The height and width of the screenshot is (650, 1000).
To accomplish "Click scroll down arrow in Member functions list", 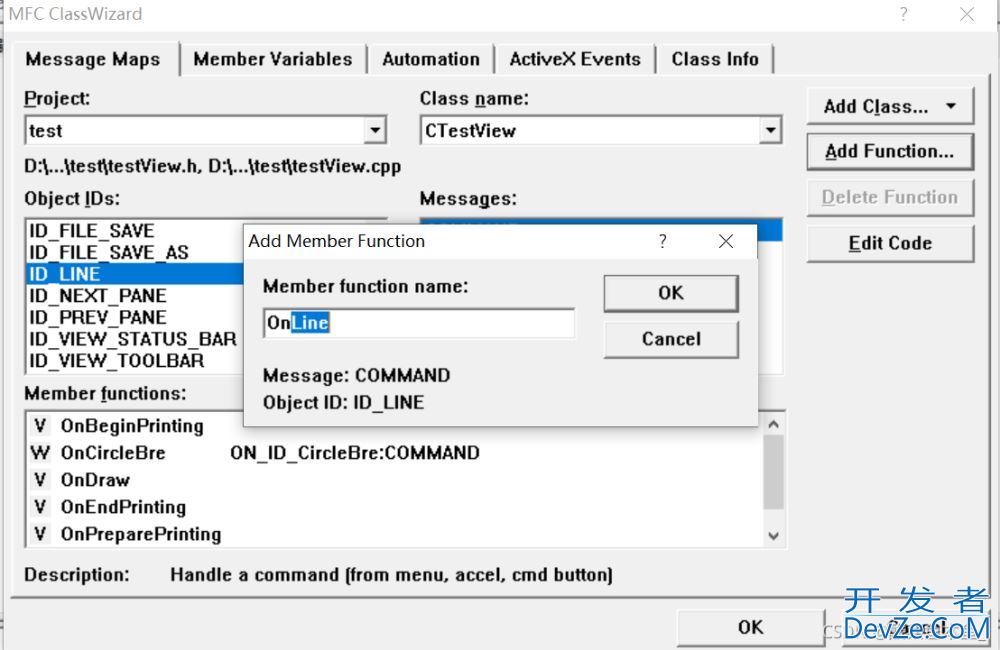I will tap(774, 536).
